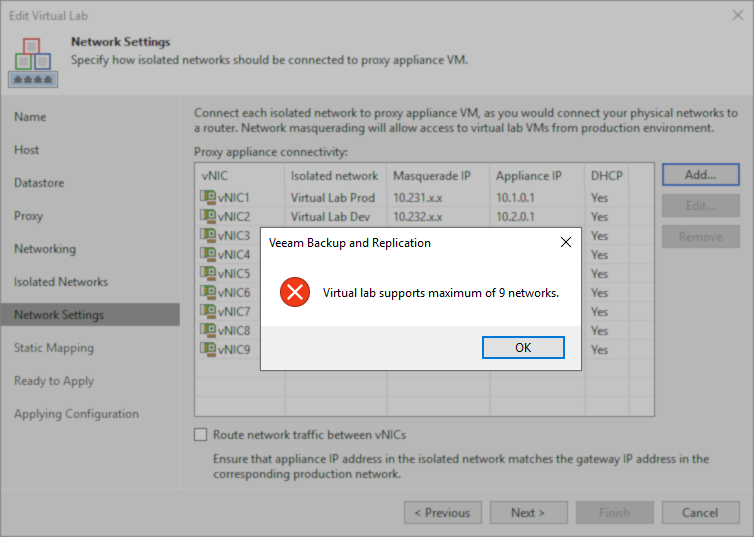Viewport: 754px width, 537px height.
Task: Select the Virtual Lab Dev network cell
Action: click(x=330, y=217)
